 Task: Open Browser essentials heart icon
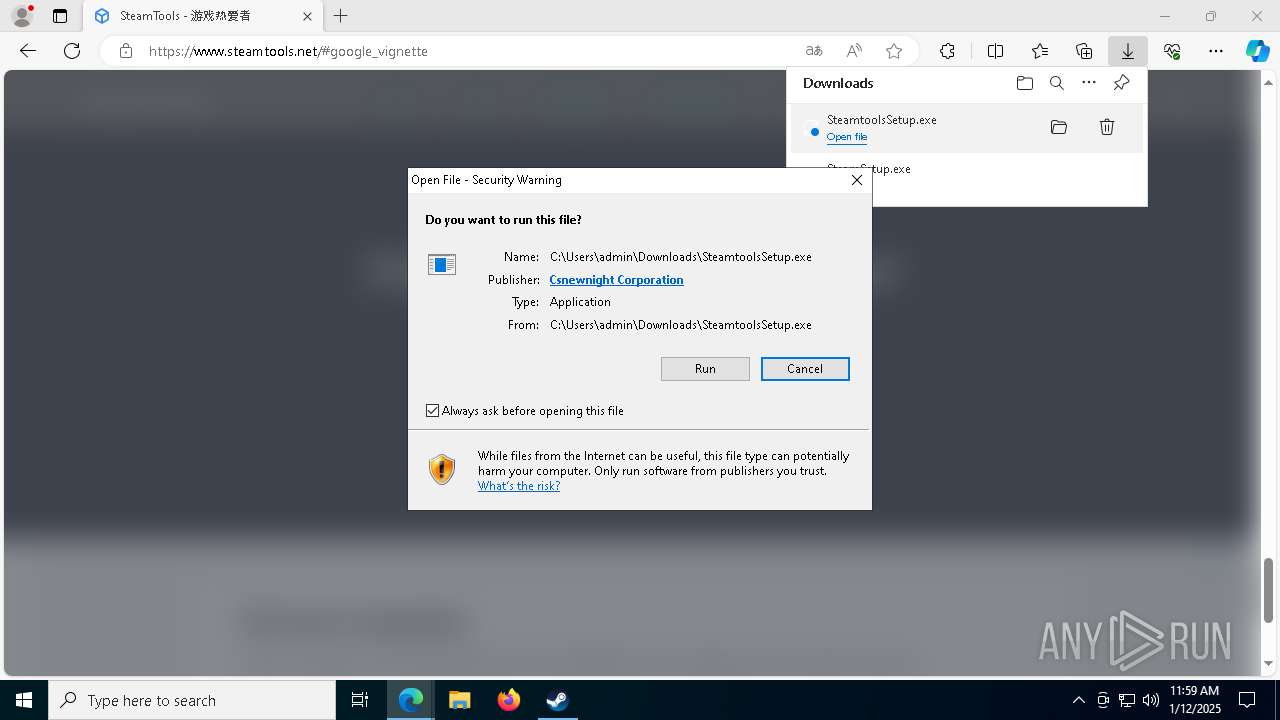point(1172,51)
